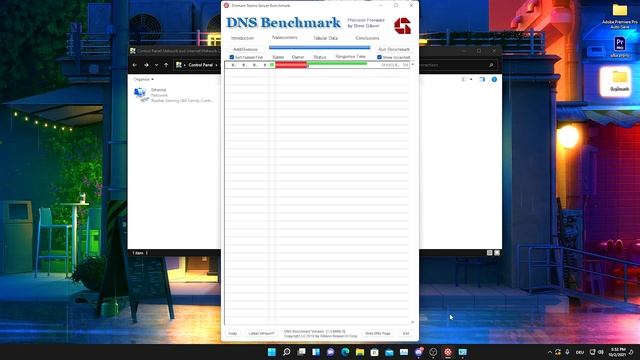Click the DEU language indicator in taskbar
The image size is (640, 360).
pyautogui.click(x=580, y=352)
